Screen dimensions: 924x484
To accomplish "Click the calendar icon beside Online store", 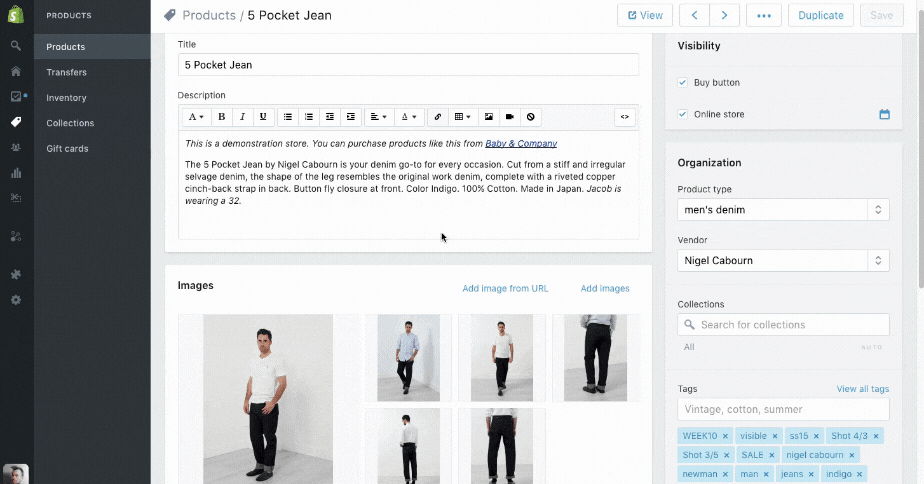I will (x=884, y=115).
